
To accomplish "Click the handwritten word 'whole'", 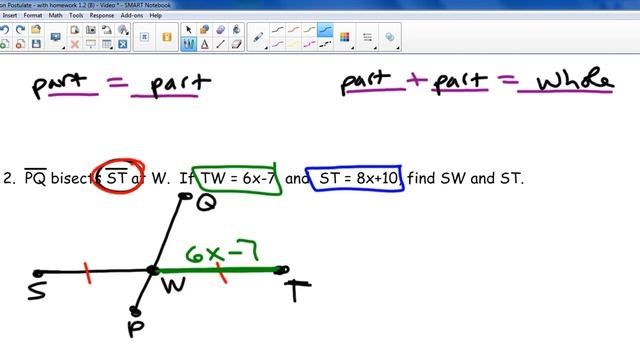I will [576, 80].
